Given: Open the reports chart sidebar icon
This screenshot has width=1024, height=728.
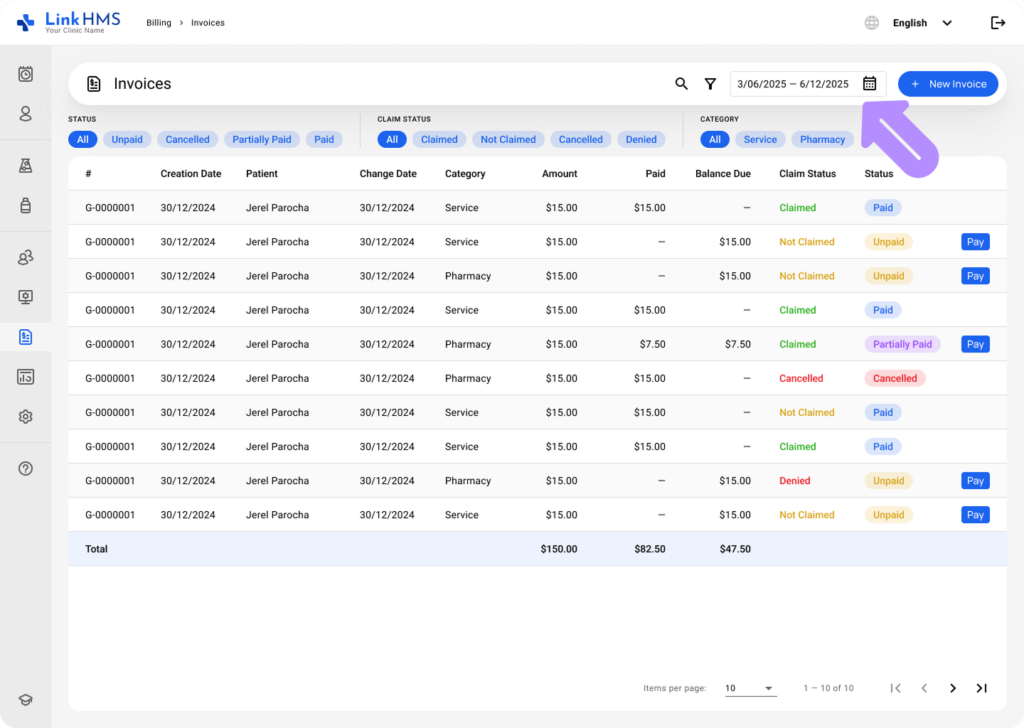Looking at the screenshot, I should coord(25,377).
